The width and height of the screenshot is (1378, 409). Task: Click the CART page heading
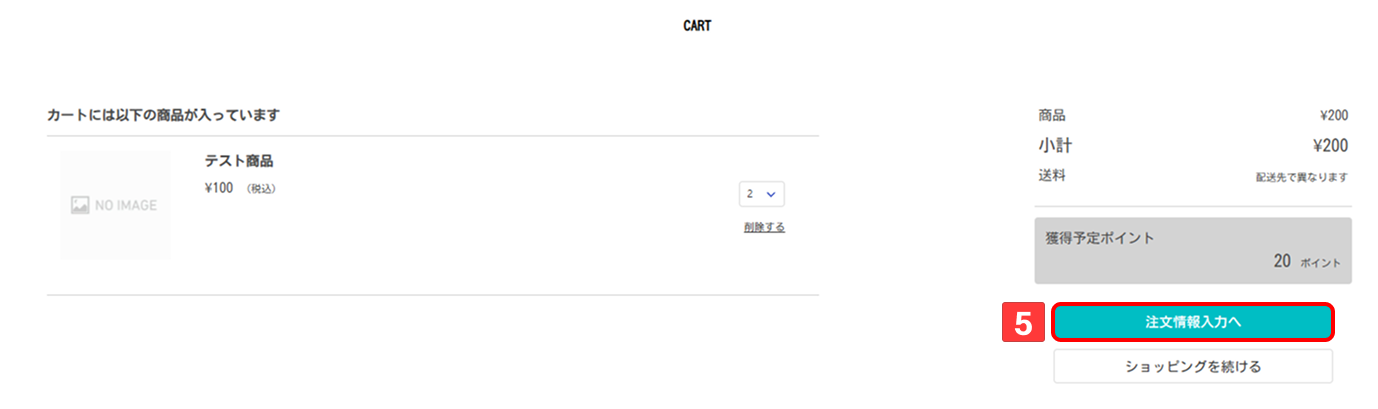point(697,26)
